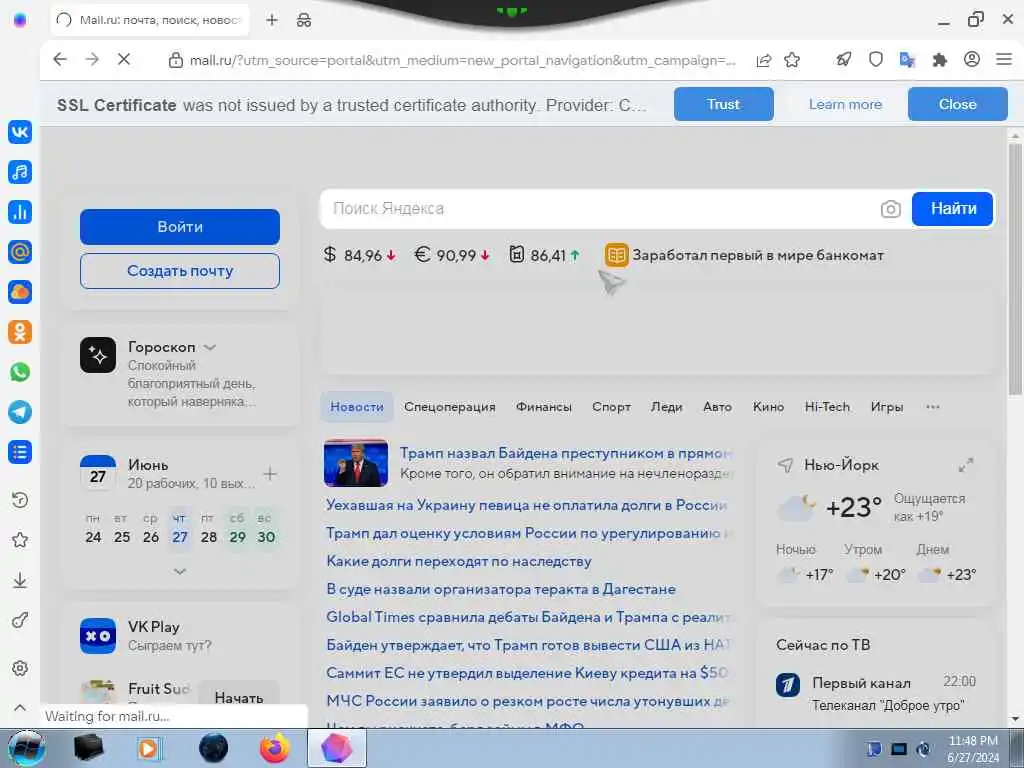Bookmark page with star icon
Viewport: 1024px width, 768px height.
coord(792,60)
